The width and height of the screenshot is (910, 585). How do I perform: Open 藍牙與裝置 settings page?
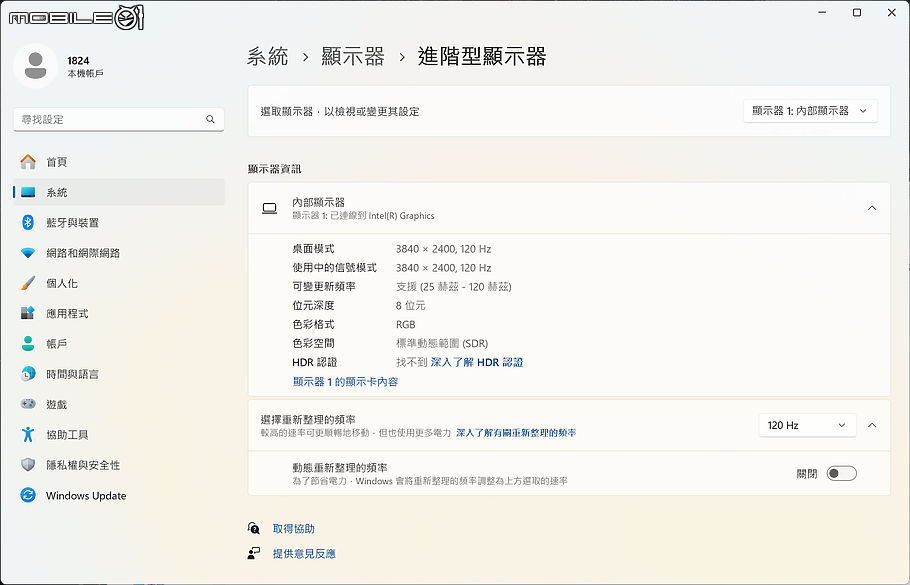coord(73,223)
